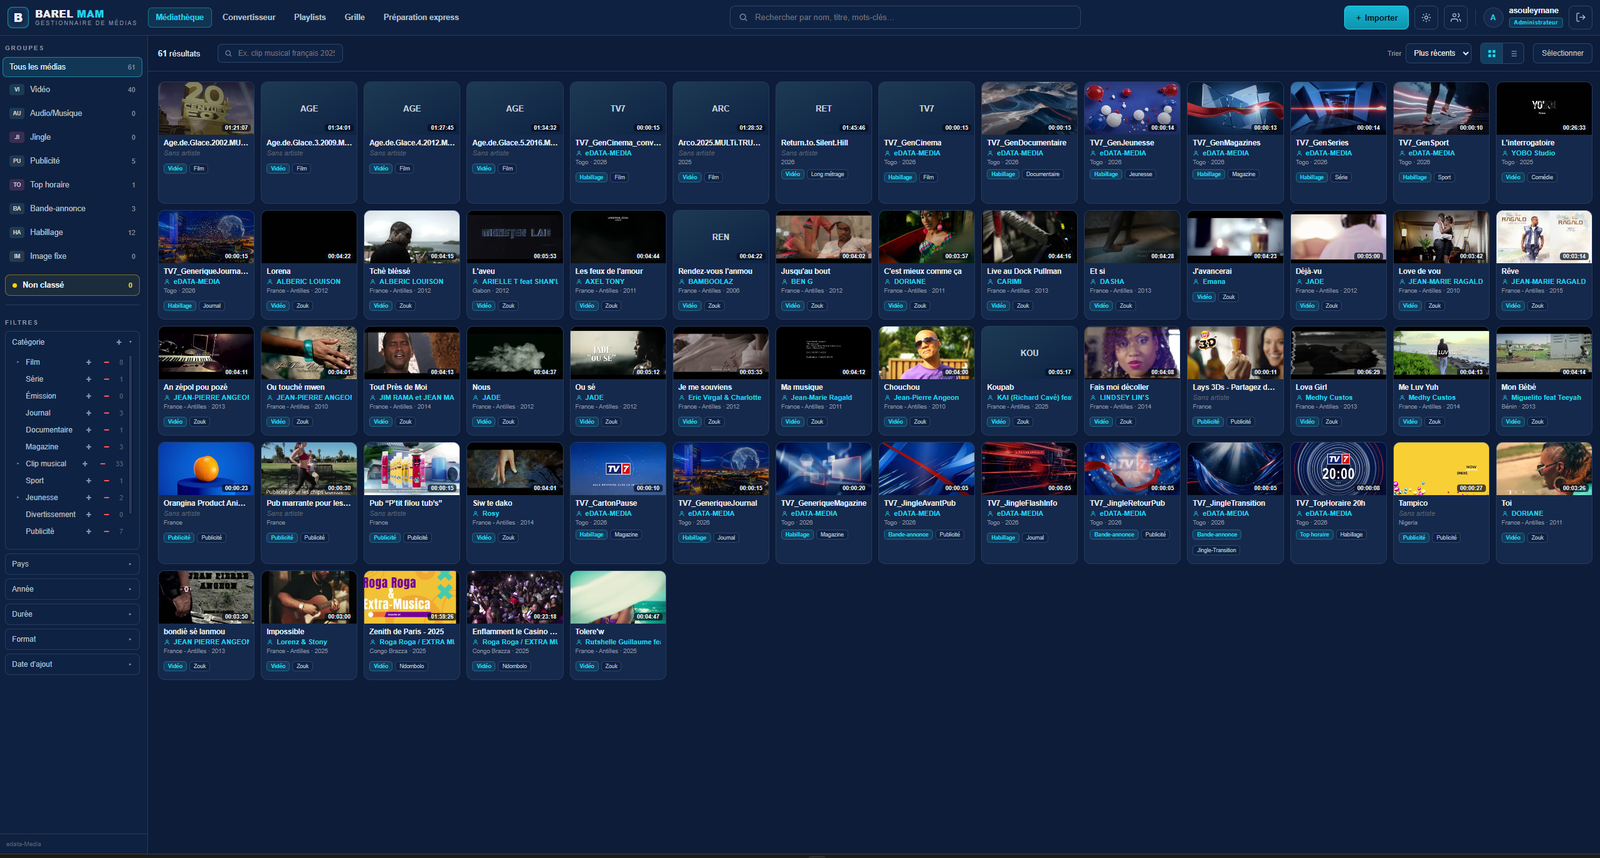Include Clip musical category with plus icon

coord(85,464)
